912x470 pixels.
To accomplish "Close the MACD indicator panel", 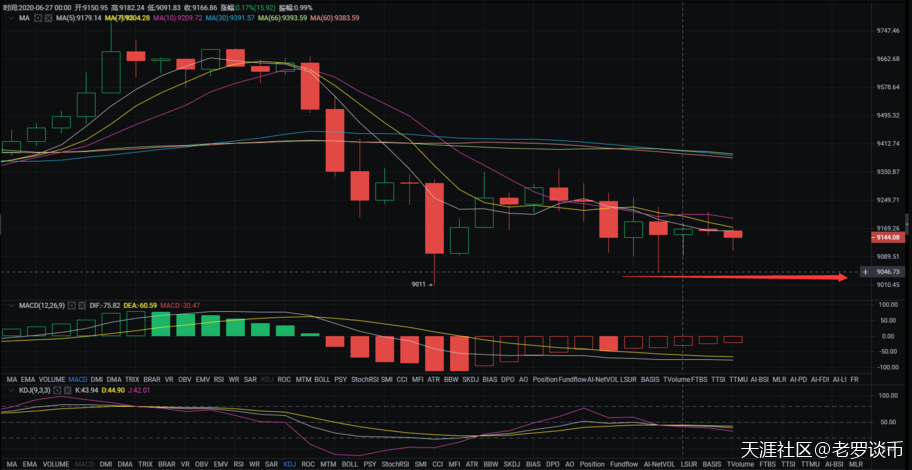I will point(82,304).
